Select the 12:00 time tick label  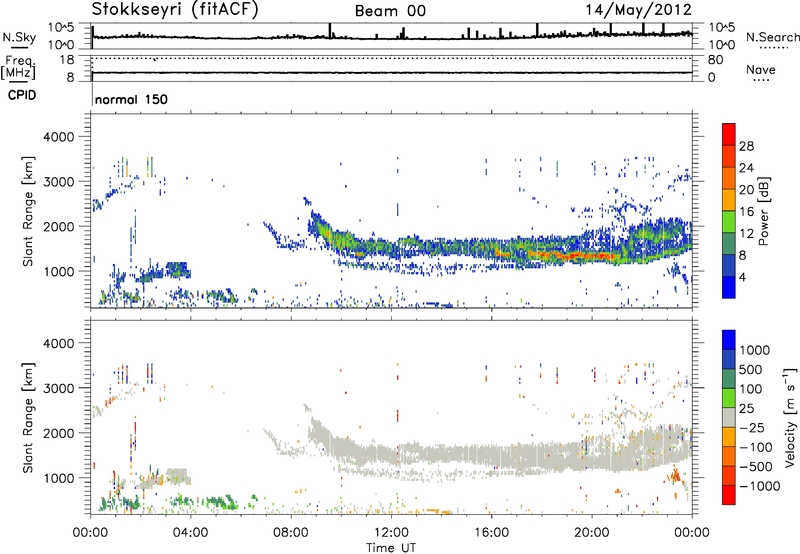[x=391, y=533]
